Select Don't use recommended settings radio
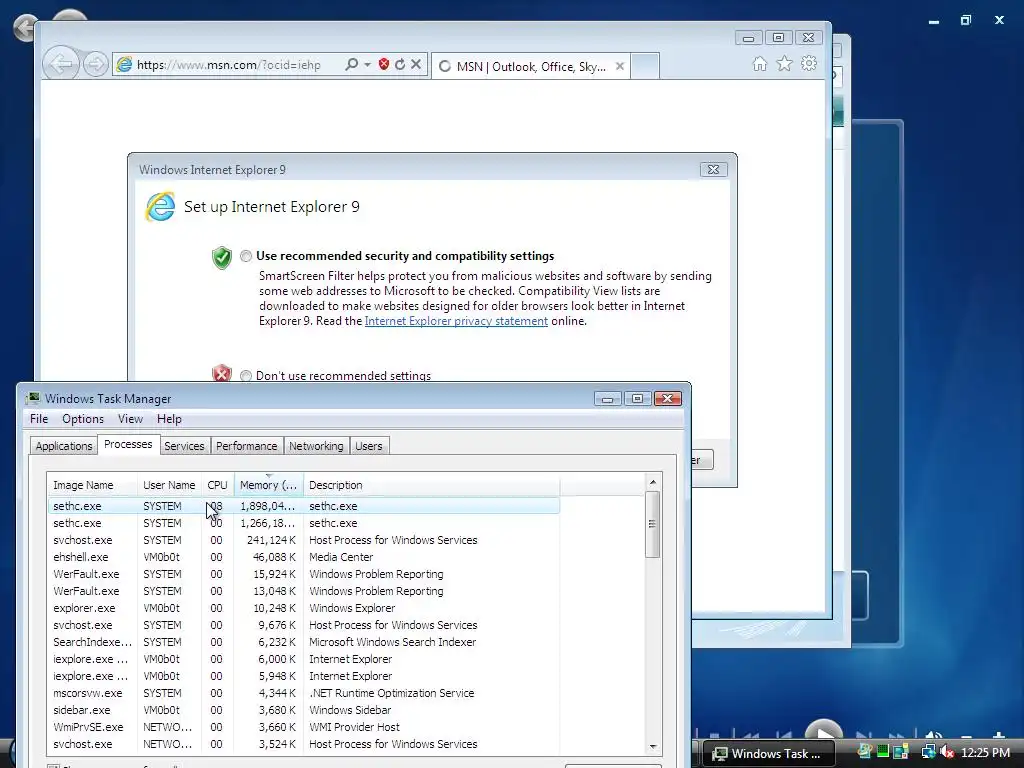 [x=246, y=376]
